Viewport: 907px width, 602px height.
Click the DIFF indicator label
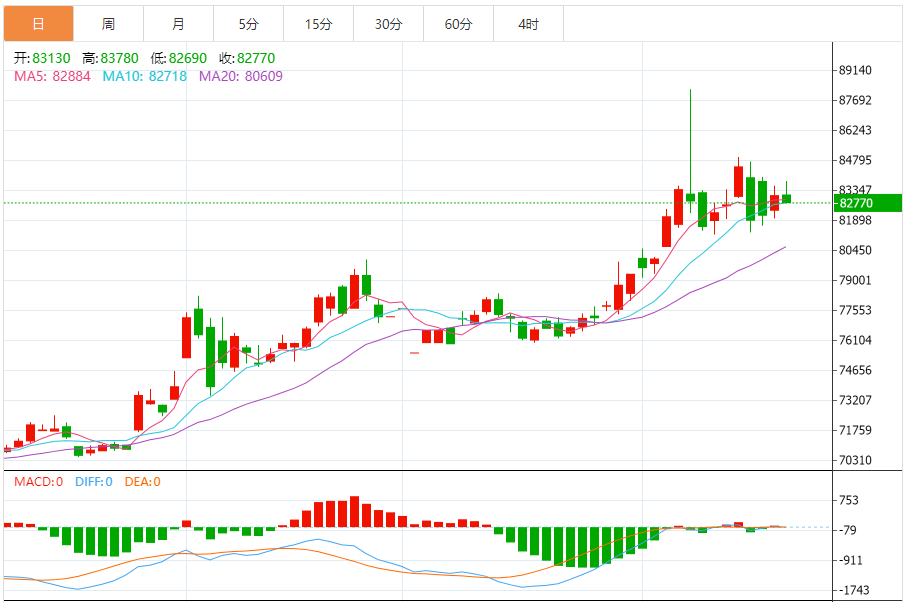(95, 482)
